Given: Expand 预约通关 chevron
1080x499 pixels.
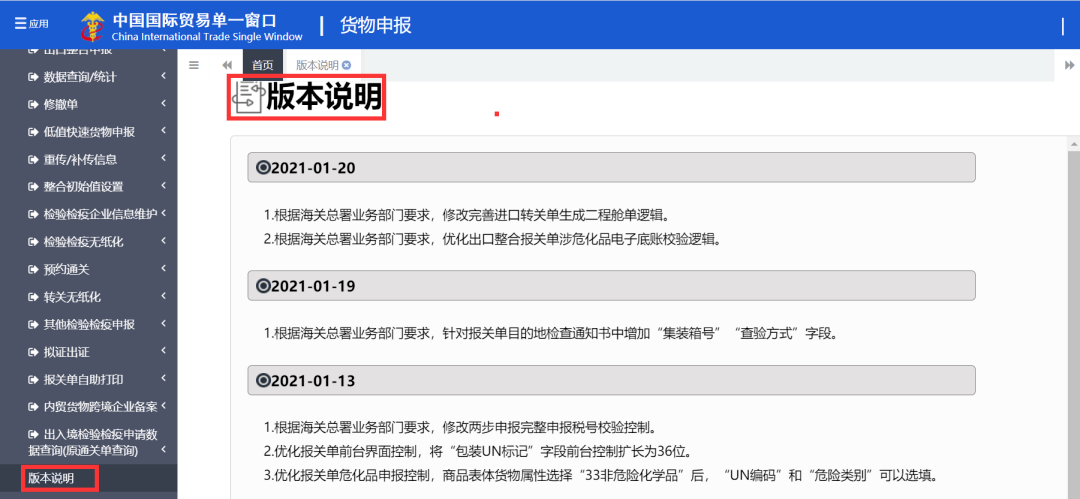Looking at the screenshot, I should (163, 268).
